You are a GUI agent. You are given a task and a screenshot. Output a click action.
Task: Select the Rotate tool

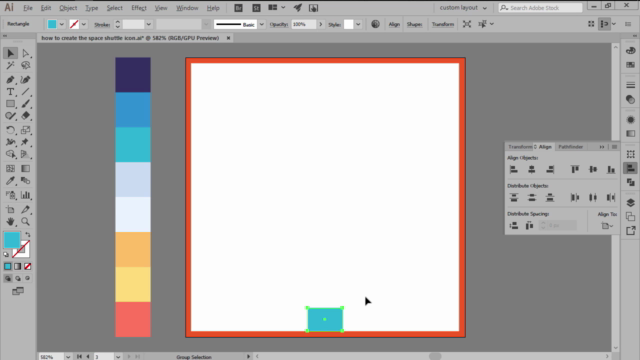point(10,130)
